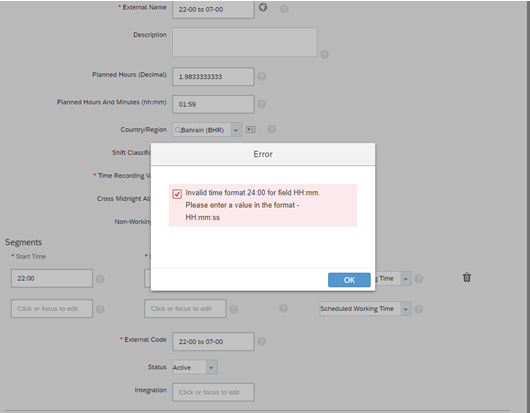Screen dimensions: 530x413
Task: Expand the Country/Region dropdown showing Bahrain (BHR)
Action: [x=236, y=130]
